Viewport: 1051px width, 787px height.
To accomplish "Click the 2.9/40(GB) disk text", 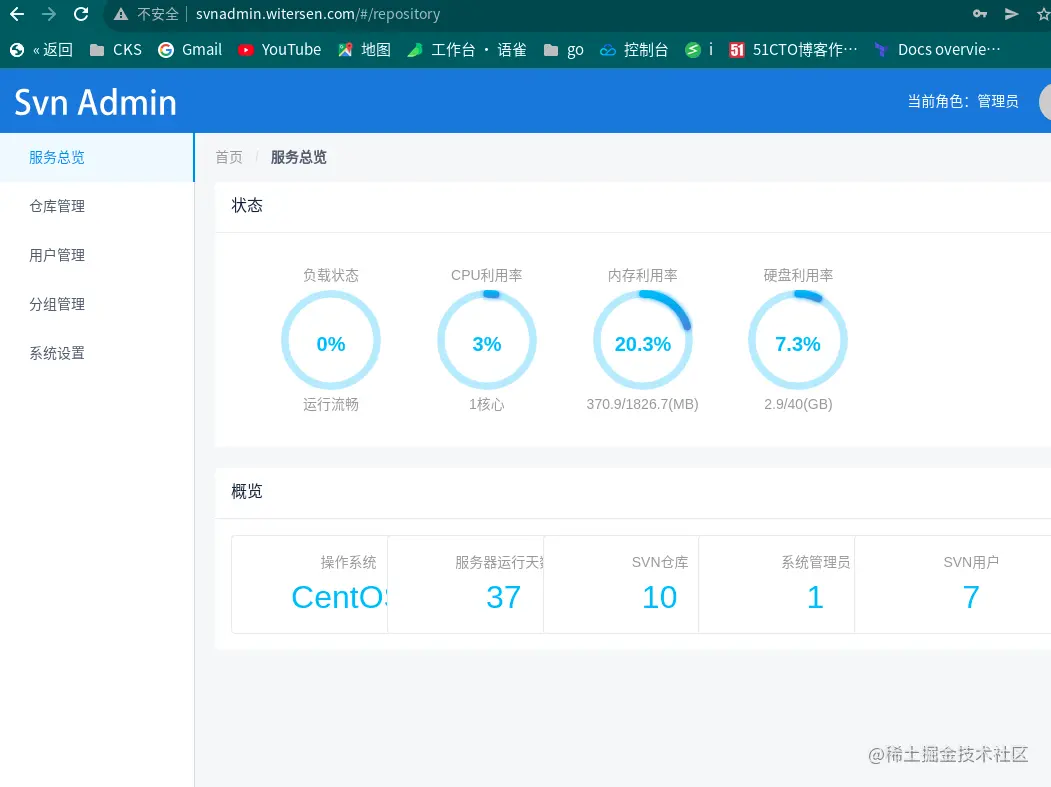I will pos(798,404).
